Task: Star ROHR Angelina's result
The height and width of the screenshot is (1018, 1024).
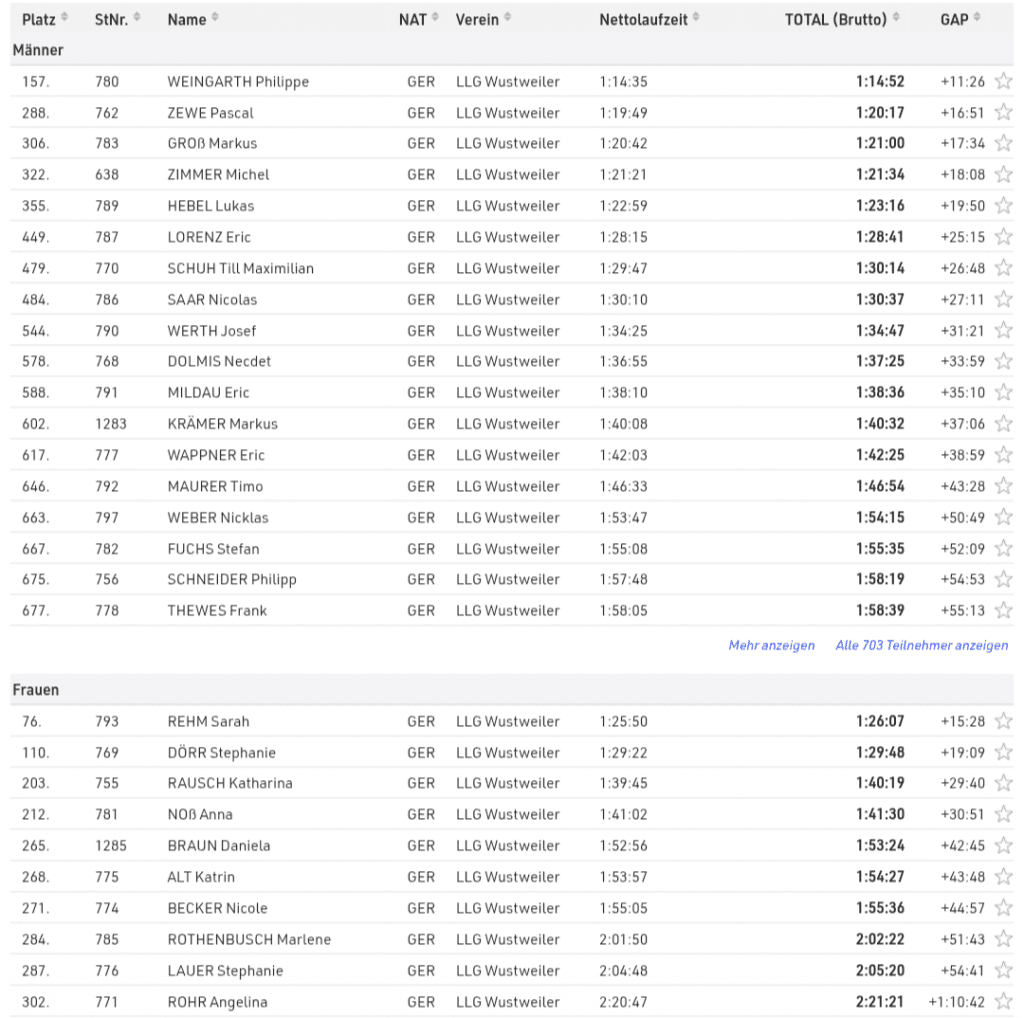Action: click(1003, 1001)
